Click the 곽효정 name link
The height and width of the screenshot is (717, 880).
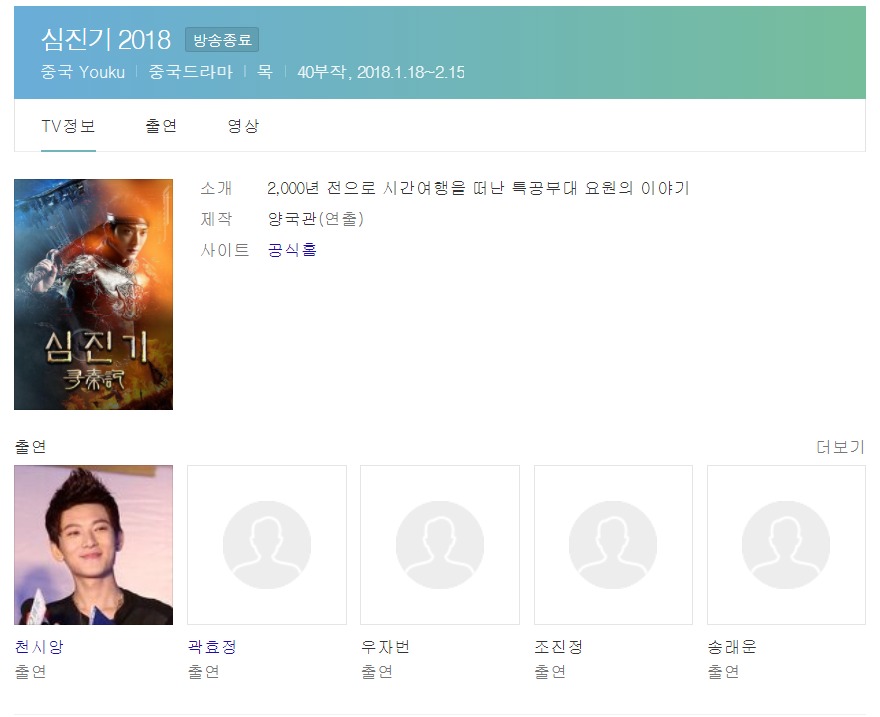[x=212, y=647]
